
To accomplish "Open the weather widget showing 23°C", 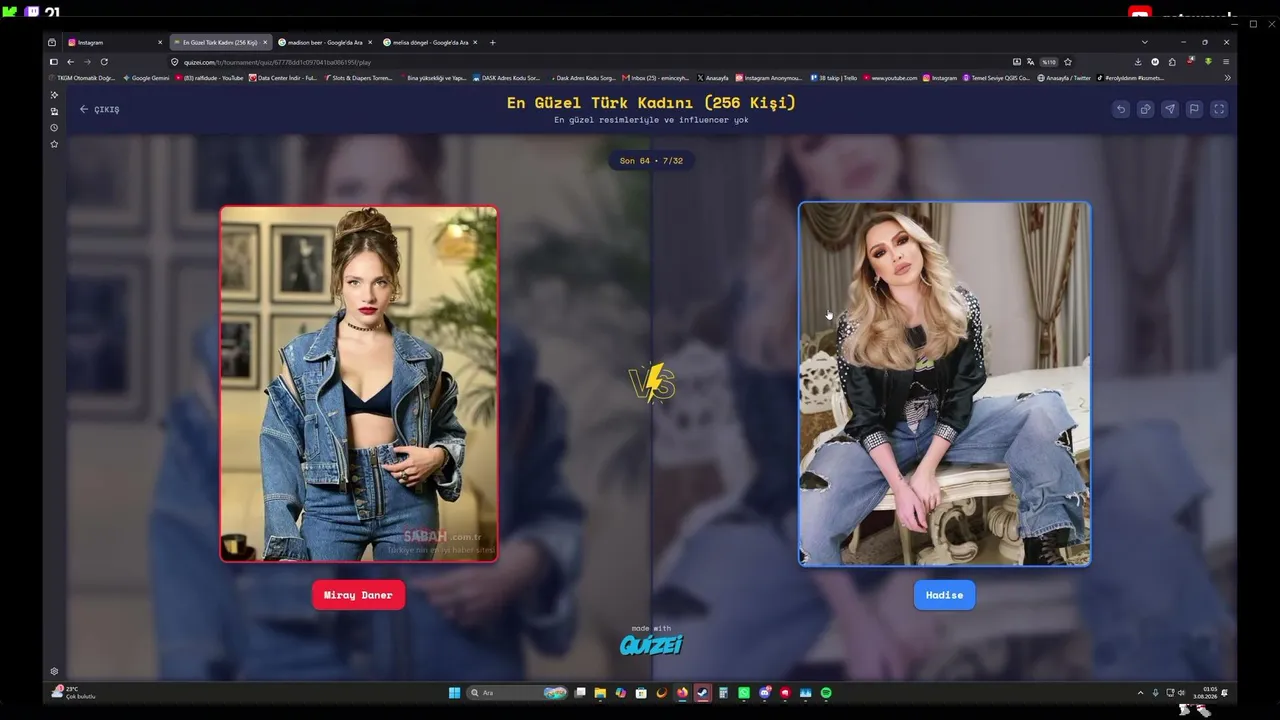I will click(73, 693).
